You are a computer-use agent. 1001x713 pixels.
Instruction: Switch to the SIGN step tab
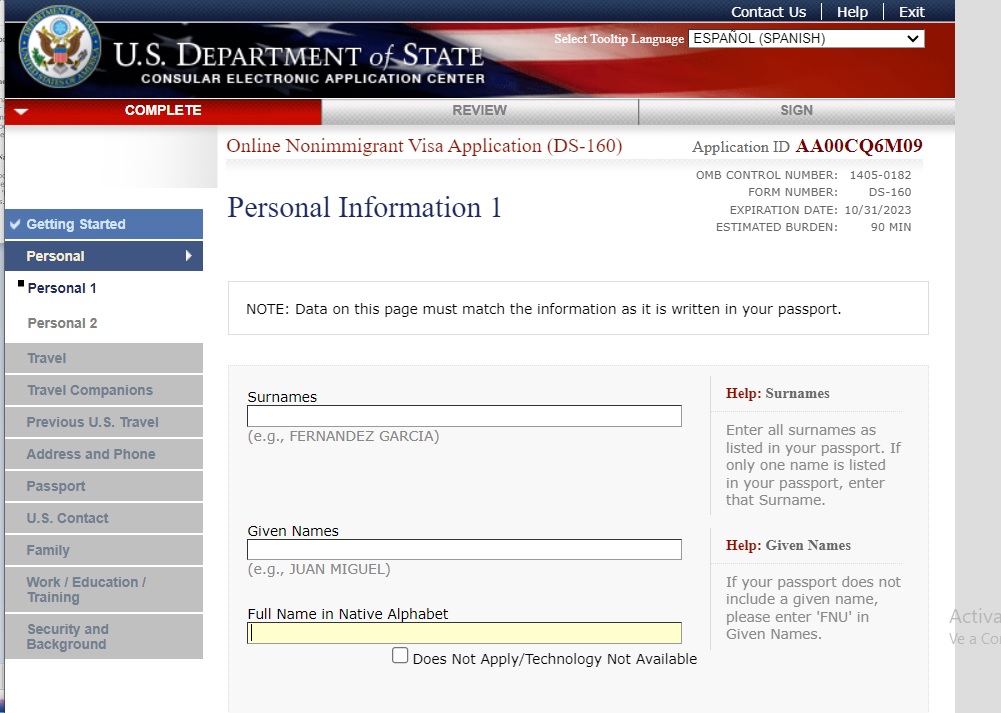[796, 110]
